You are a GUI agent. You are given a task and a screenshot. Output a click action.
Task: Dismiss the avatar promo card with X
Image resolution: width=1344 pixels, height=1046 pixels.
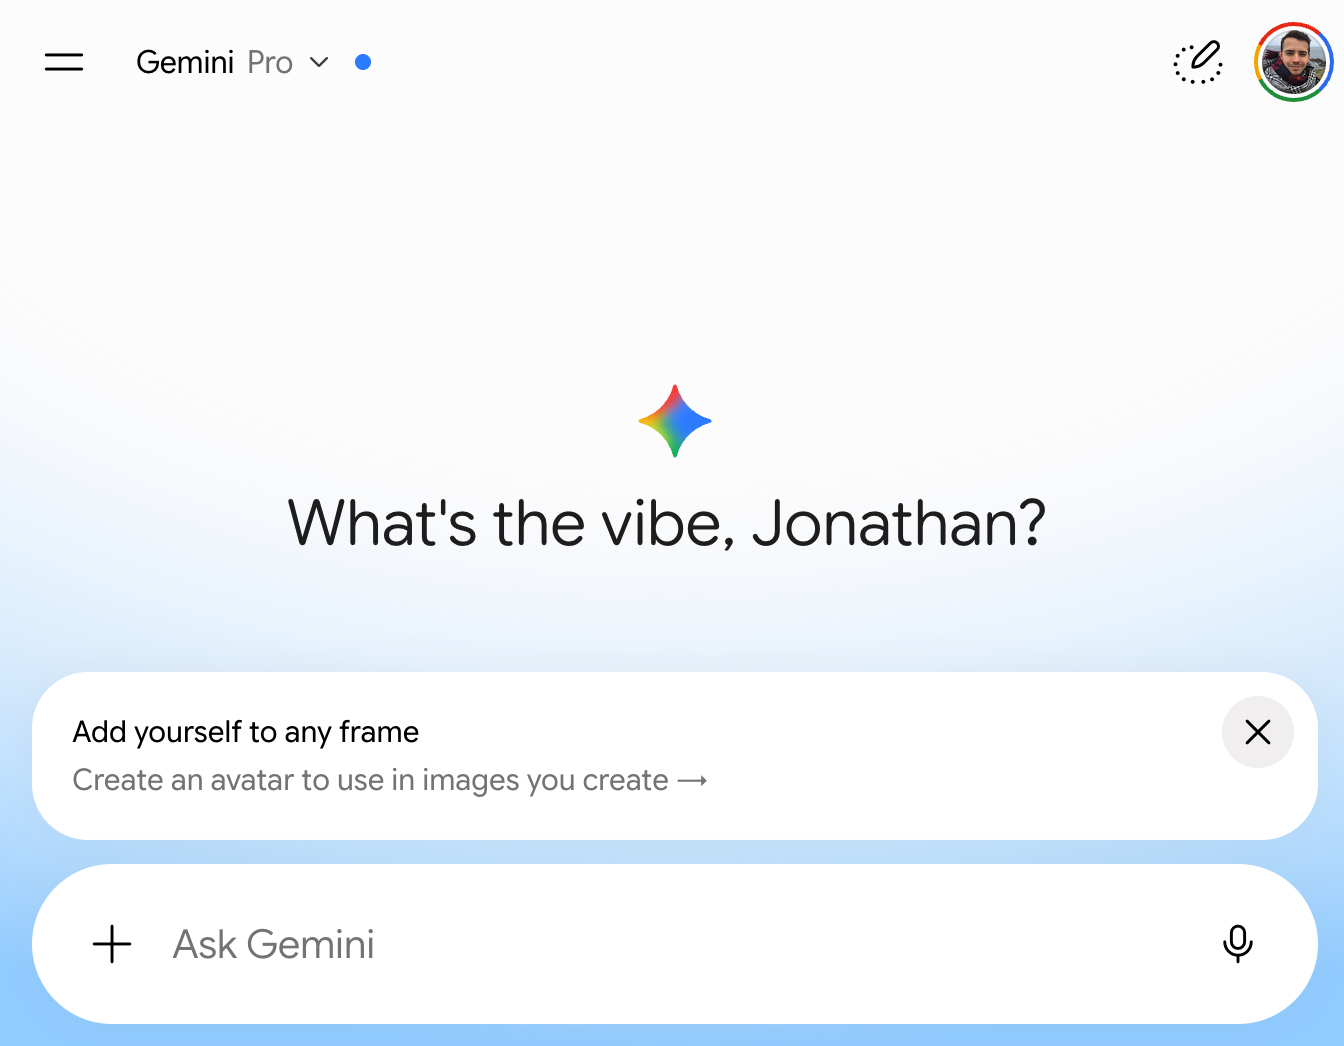1258,732
